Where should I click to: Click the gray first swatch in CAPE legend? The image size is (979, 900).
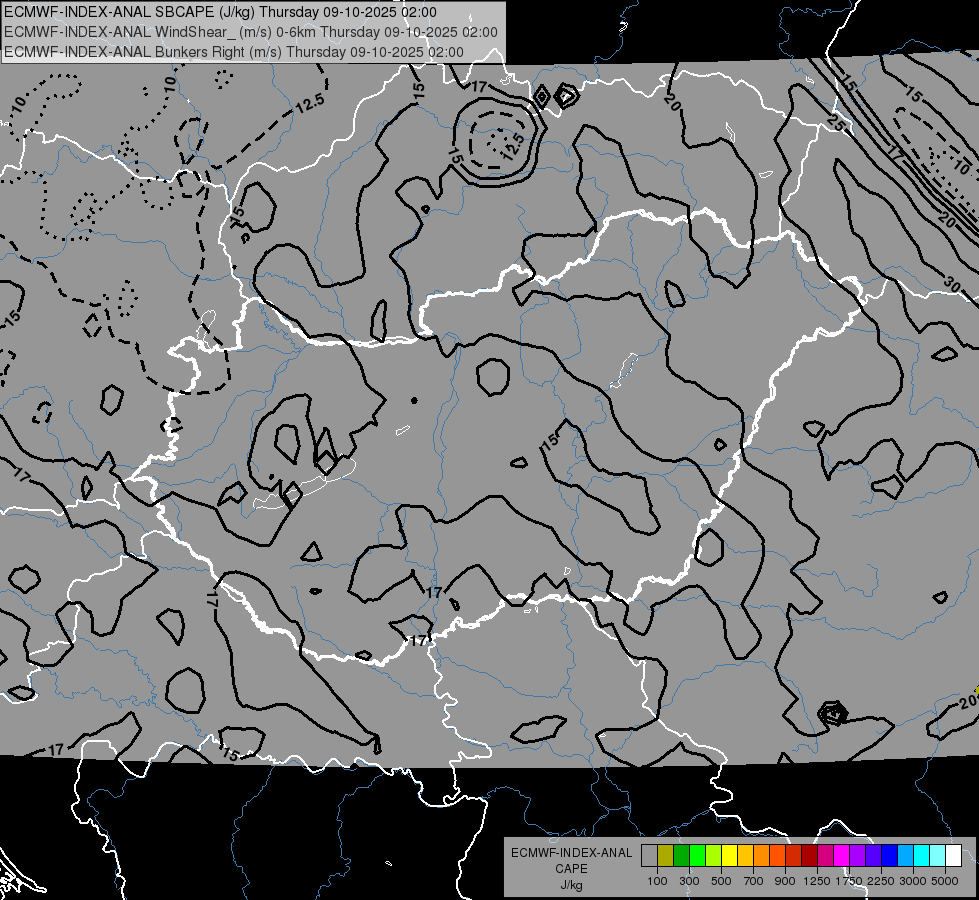pyautogui.click(x=649, y=856)
